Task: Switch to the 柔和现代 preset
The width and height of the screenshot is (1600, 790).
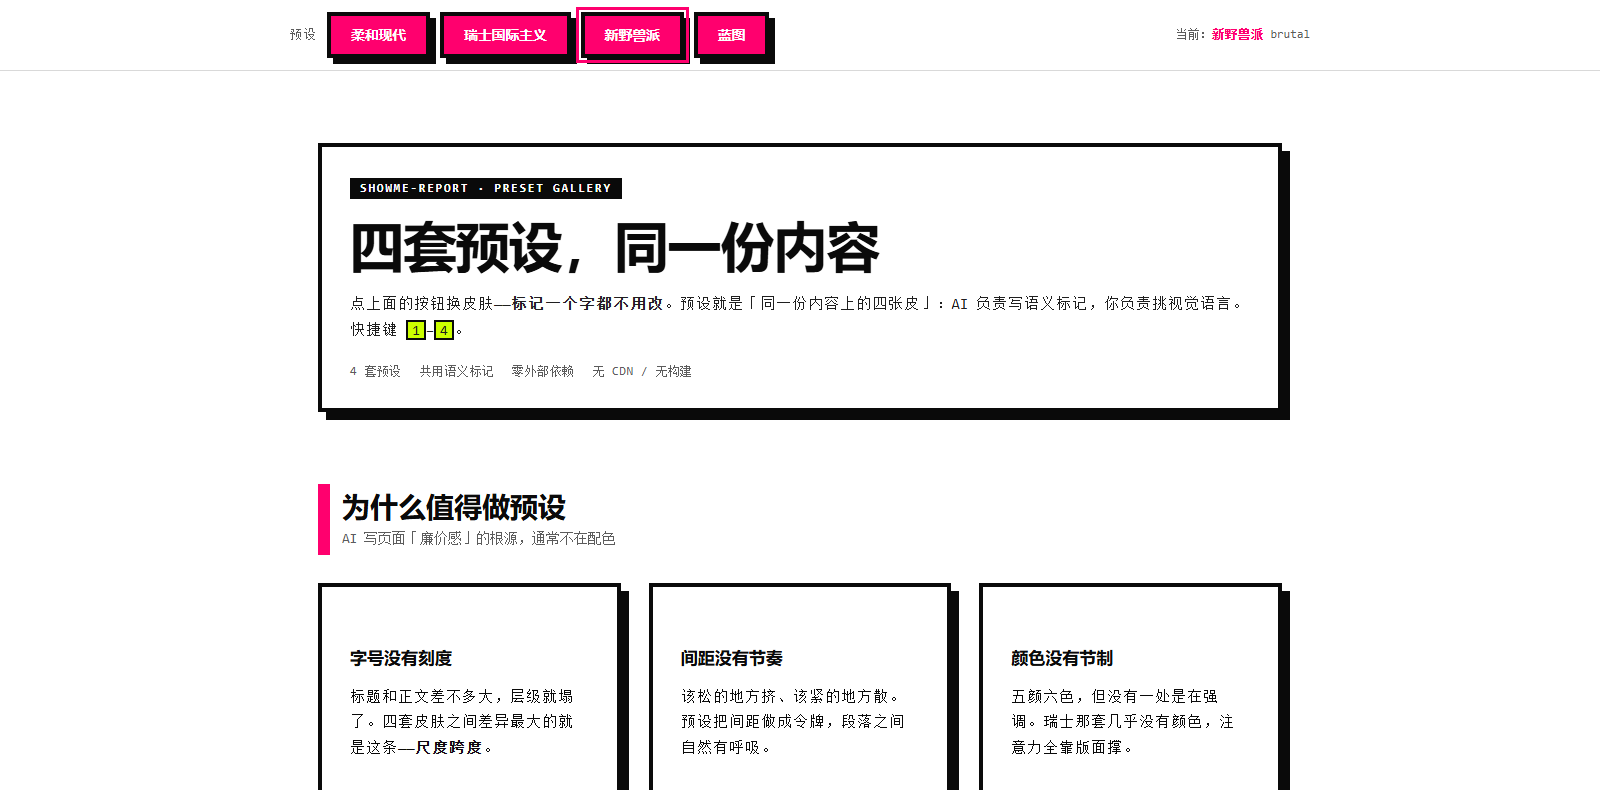Action: (378, 35)
